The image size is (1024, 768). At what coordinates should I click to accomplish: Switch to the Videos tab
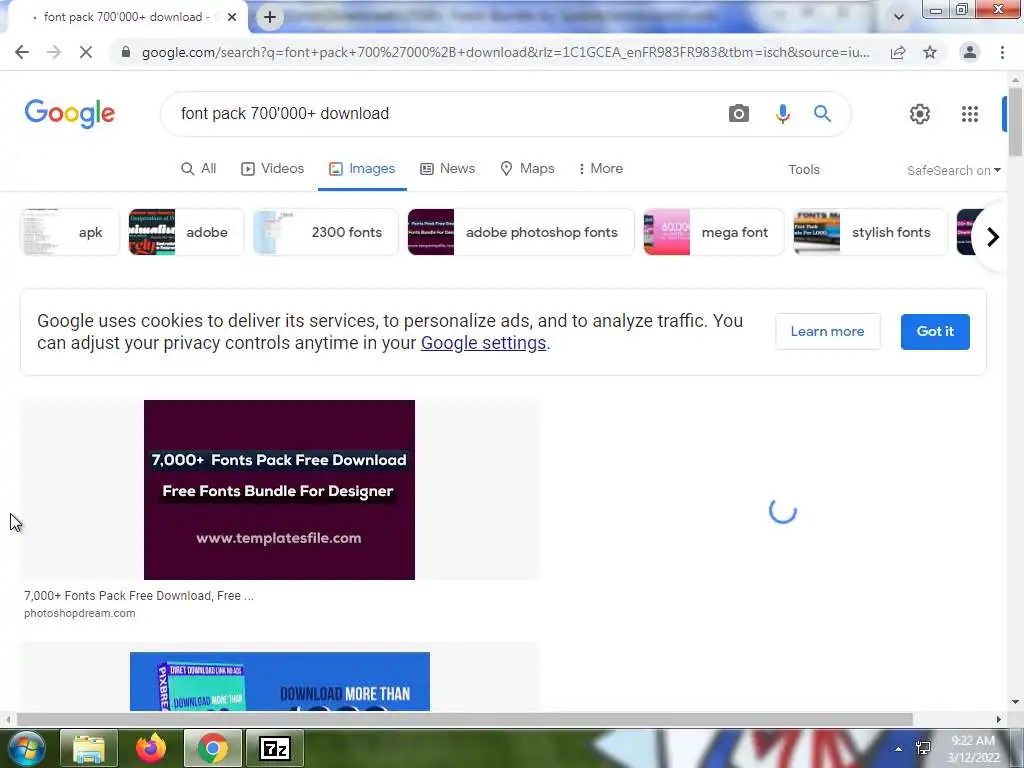click(273, 168)
